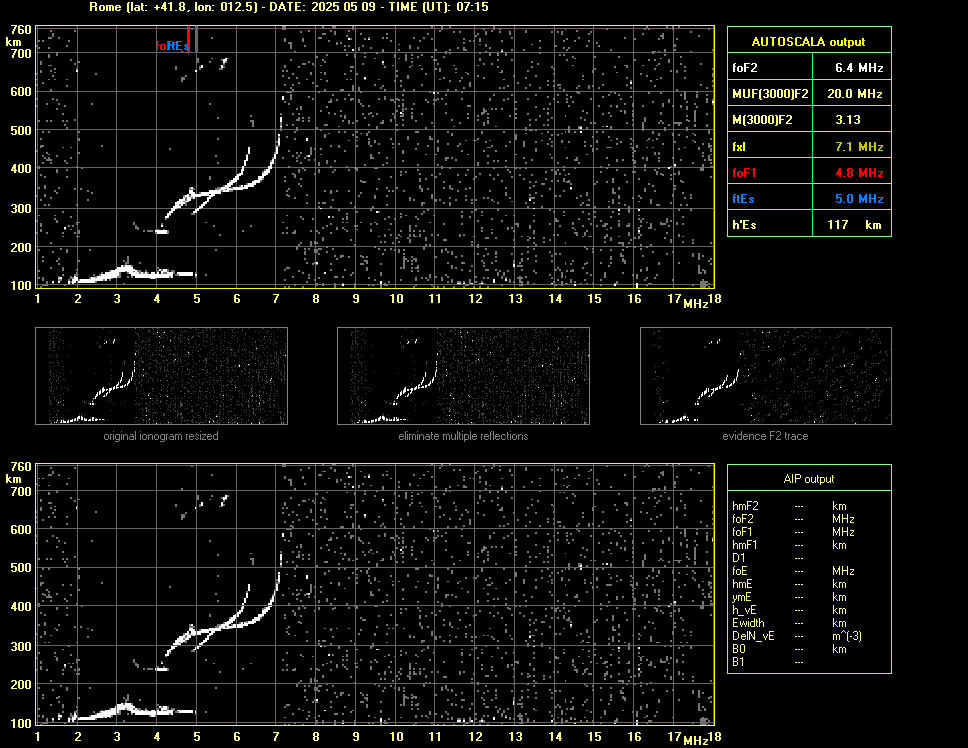Viewport: 968px width, 748px height.
Task: Click the '10' frequency label on bottom plot
Action: 396,736
